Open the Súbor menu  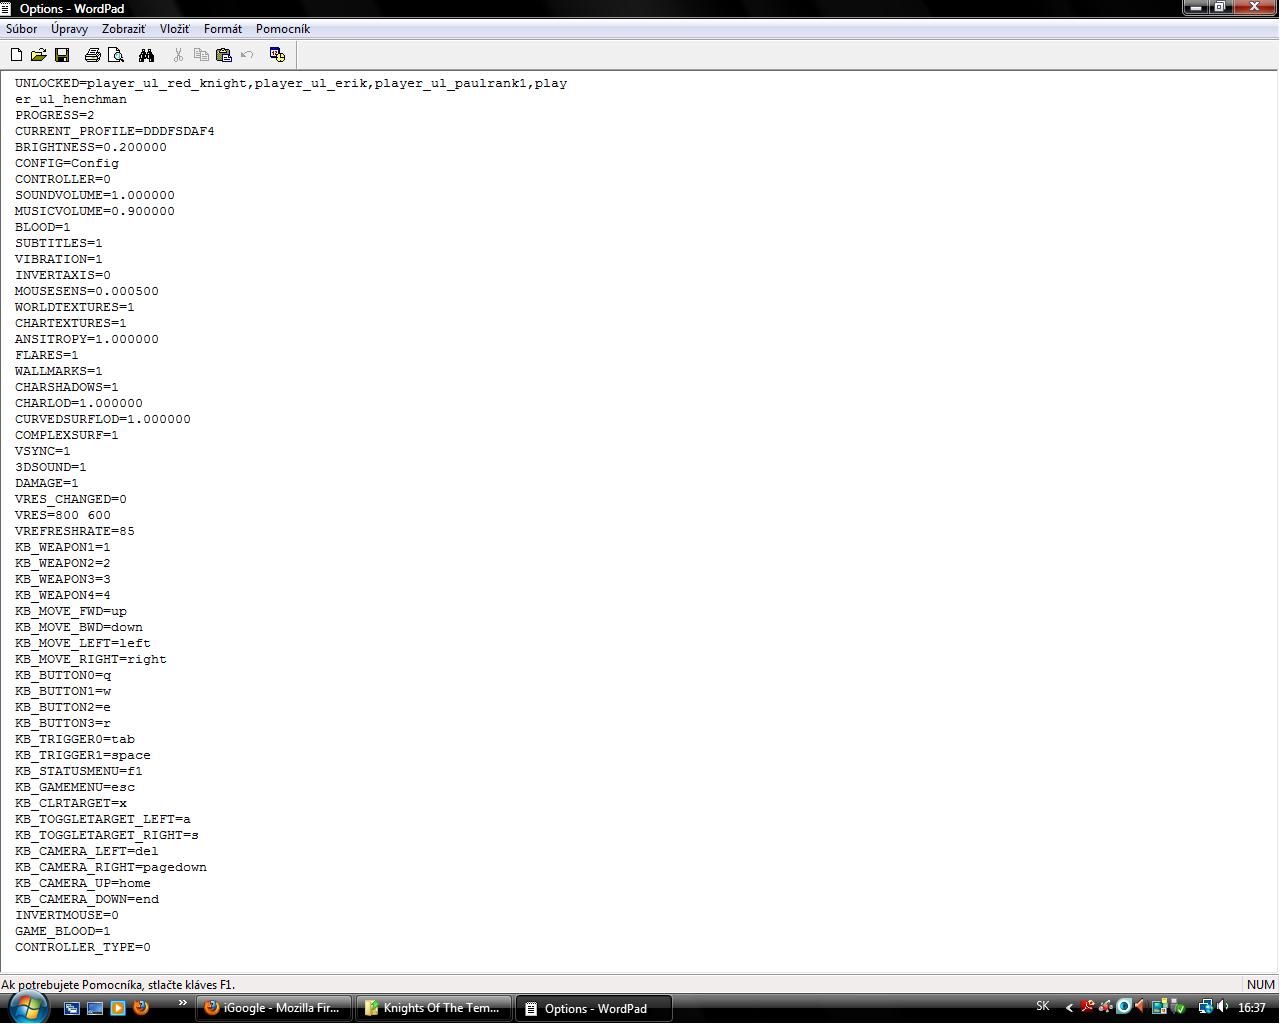pyautogui.click(x=22, y=29)
